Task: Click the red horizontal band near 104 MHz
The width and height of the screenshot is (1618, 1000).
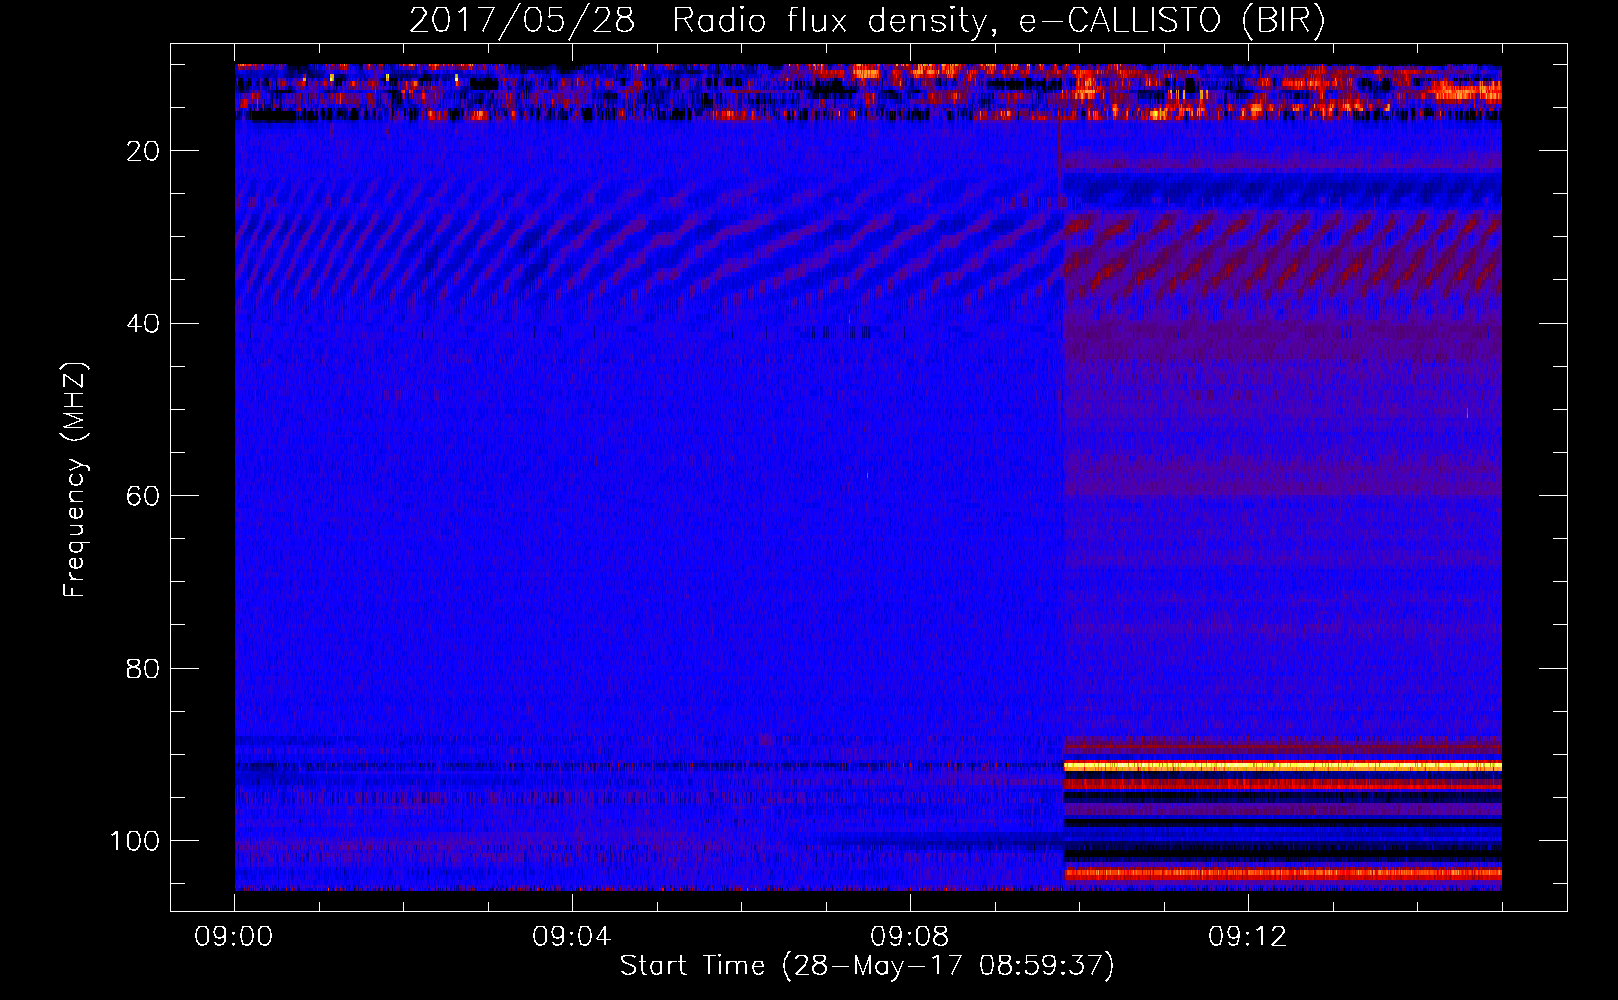Action: pos(1282,873)
